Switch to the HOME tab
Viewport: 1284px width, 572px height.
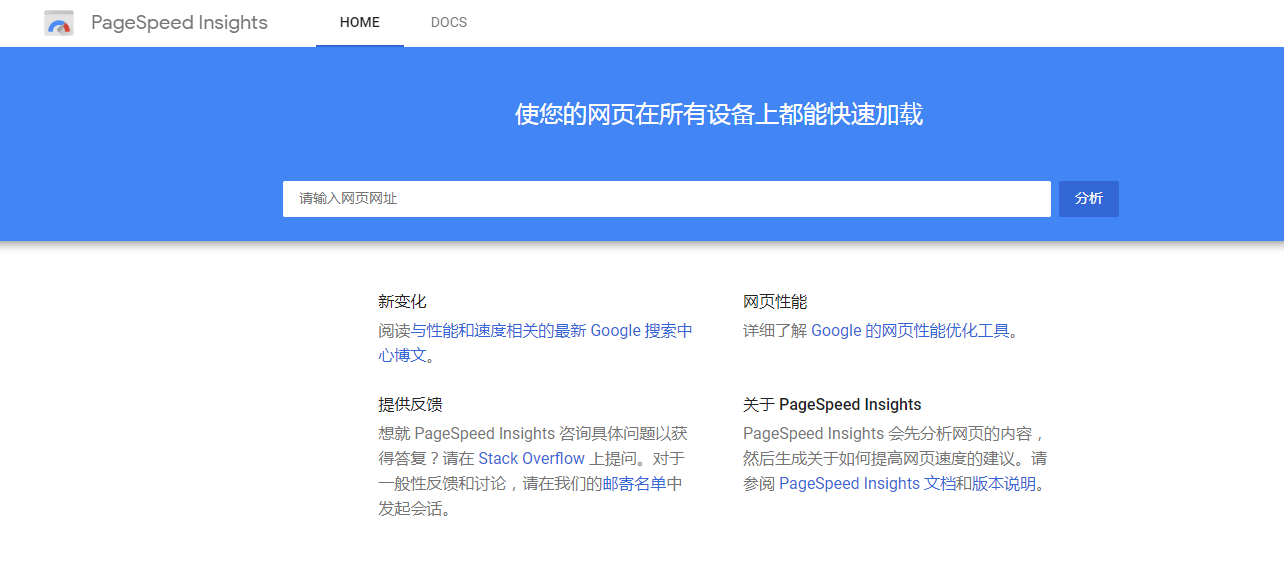(360, 23)
